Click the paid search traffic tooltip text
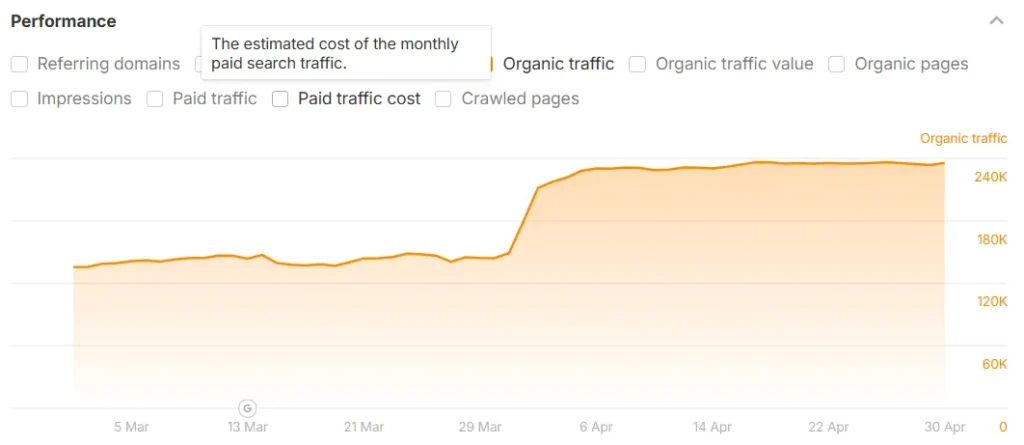1024x445 pixels. coord(335,54)
